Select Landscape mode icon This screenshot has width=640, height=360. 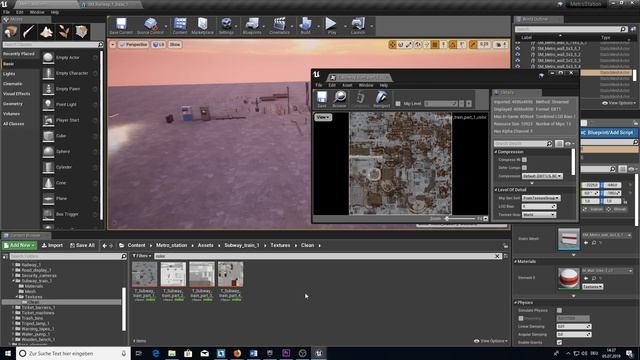[46, 32]
